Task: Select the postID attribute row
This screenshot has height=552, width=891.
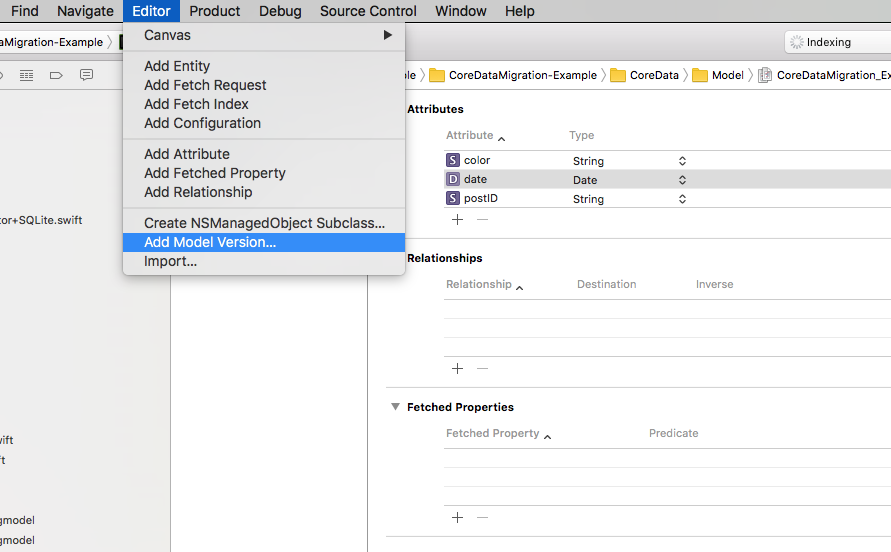Action: click(x=667, y=198)
